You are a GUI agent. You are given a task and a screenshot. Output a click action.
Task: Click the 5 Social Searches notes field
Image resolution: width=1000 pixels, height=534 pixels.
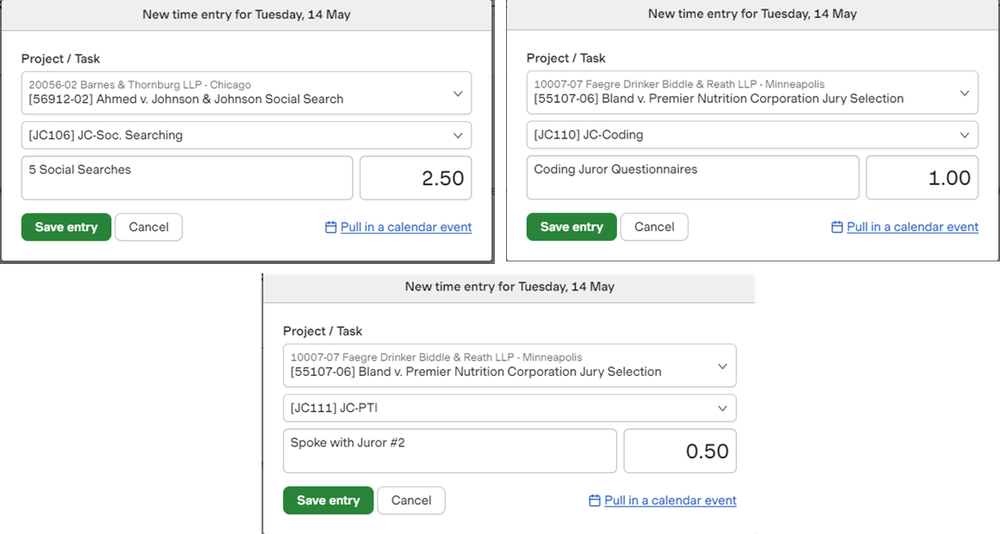coord(187,178)
